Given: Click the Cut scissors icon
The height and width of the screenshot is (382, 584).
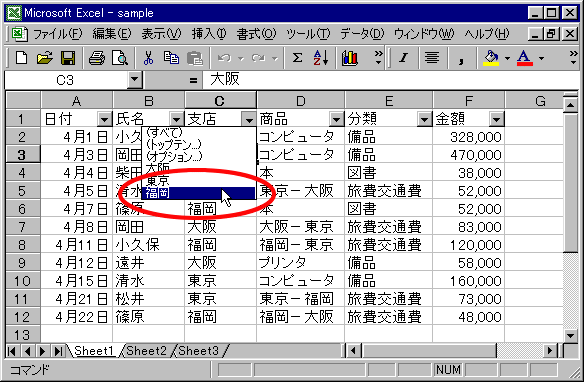Looking at the screenshot, I should point(148,58).
